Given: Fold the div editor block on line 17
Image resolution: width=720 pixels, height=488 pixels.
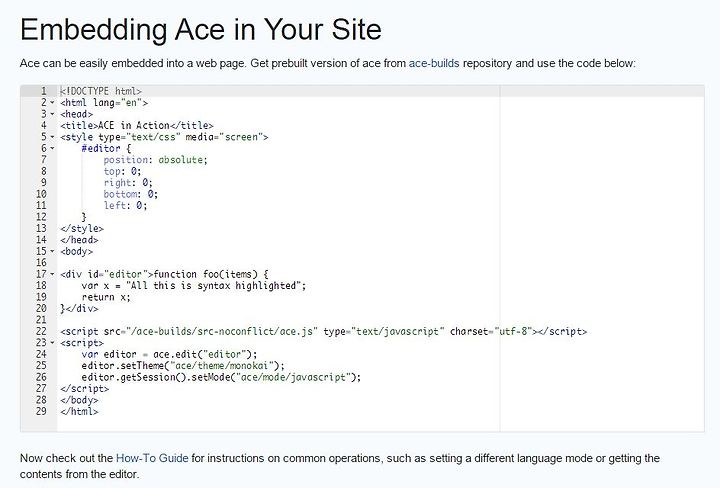Looking at the screenshot, I should click(52, 275).
